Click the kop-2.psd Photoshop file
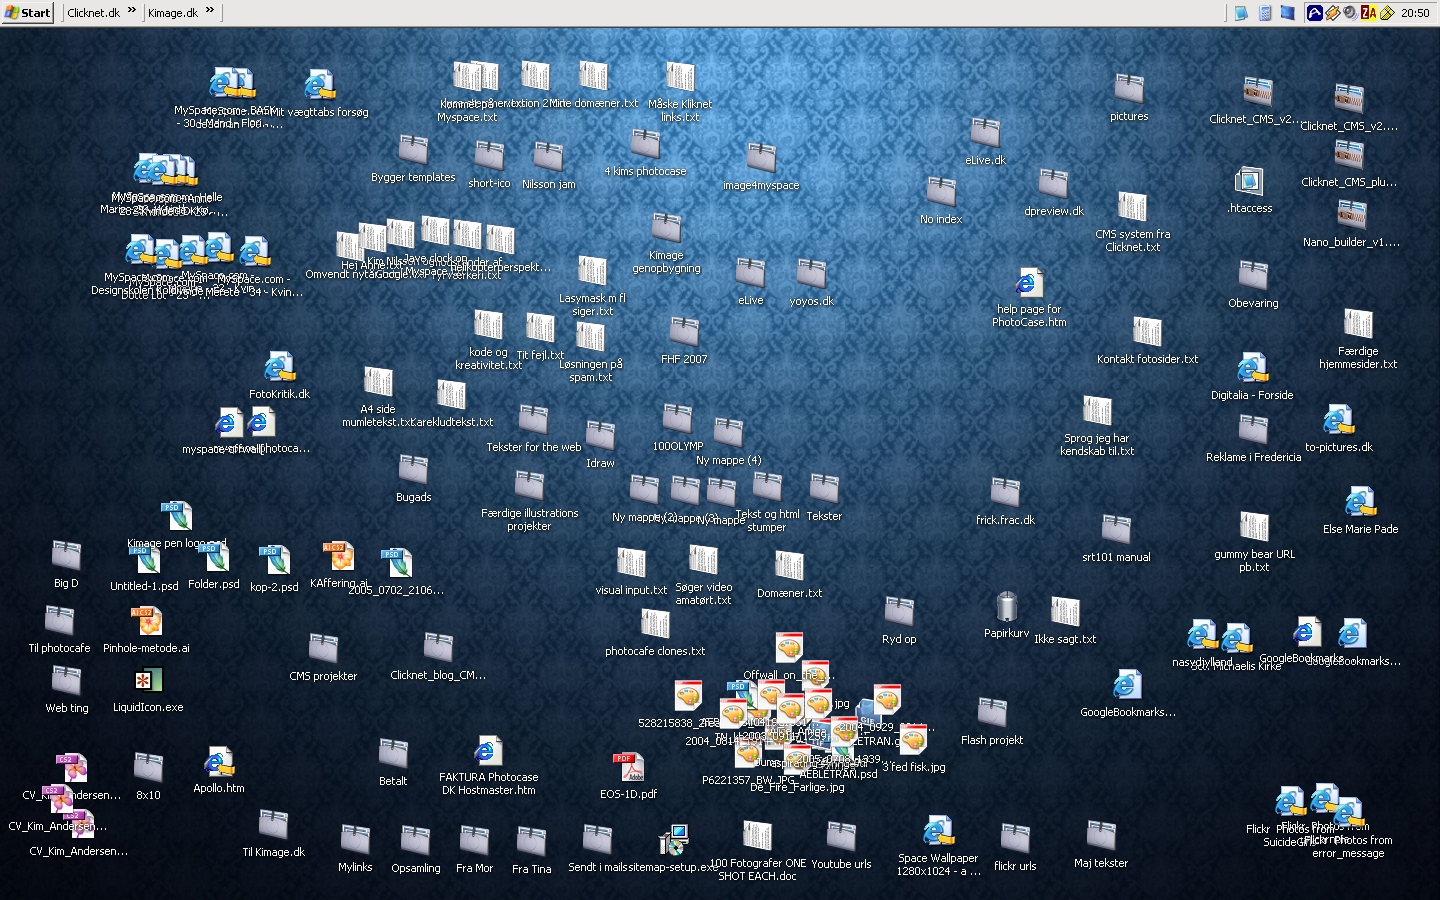The image size is (1440, 900). point(274,562)
